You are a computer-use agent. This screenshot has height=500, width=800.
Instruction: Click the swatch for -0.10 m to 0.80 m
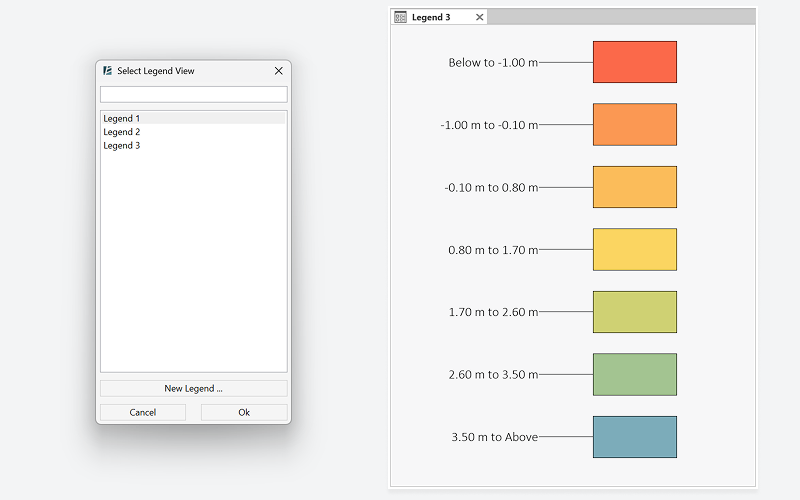click(x=635, y=187)
